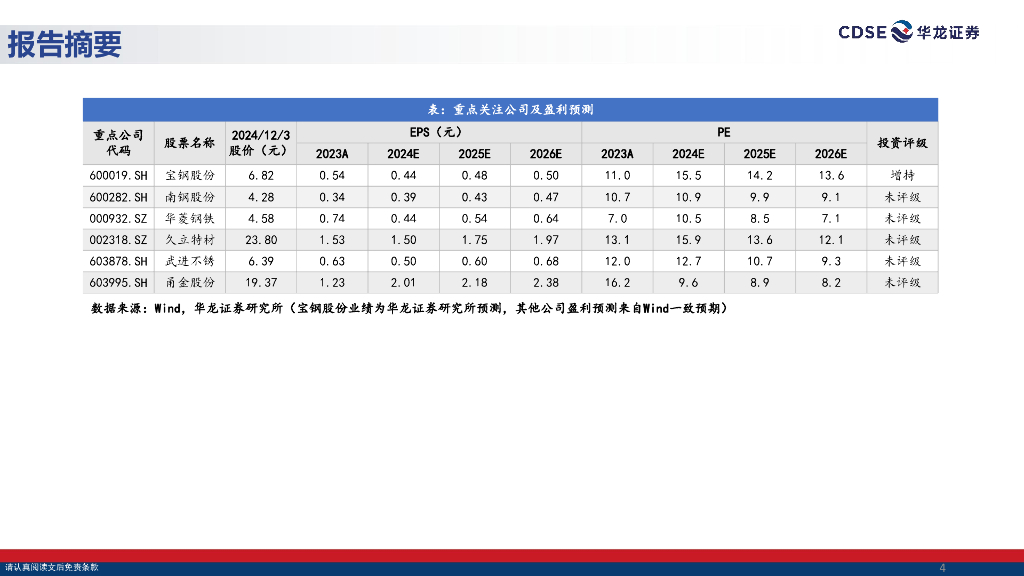
Task: Click 久立特材 2025E EPS 1.75
Action: (474, 240)
